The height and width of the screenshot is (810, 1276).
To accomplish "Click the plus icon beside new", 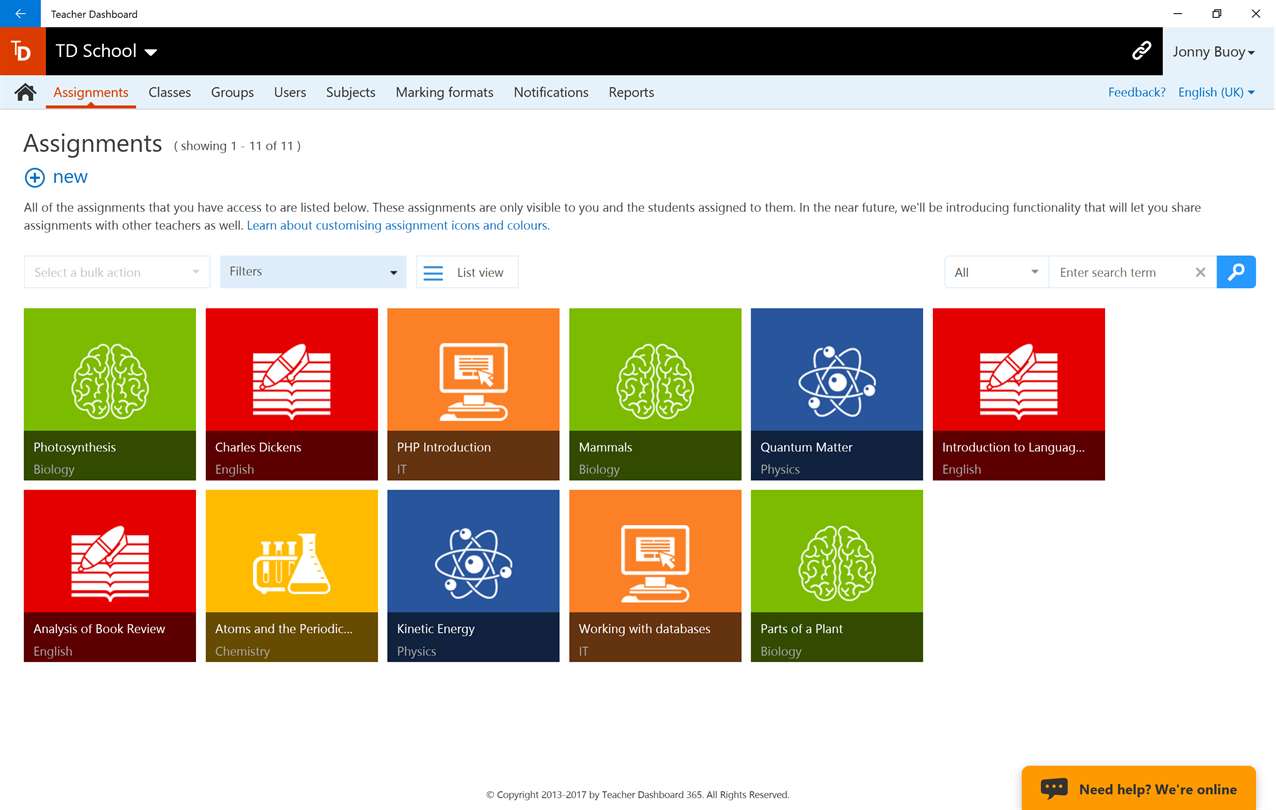I will (35, 177).
